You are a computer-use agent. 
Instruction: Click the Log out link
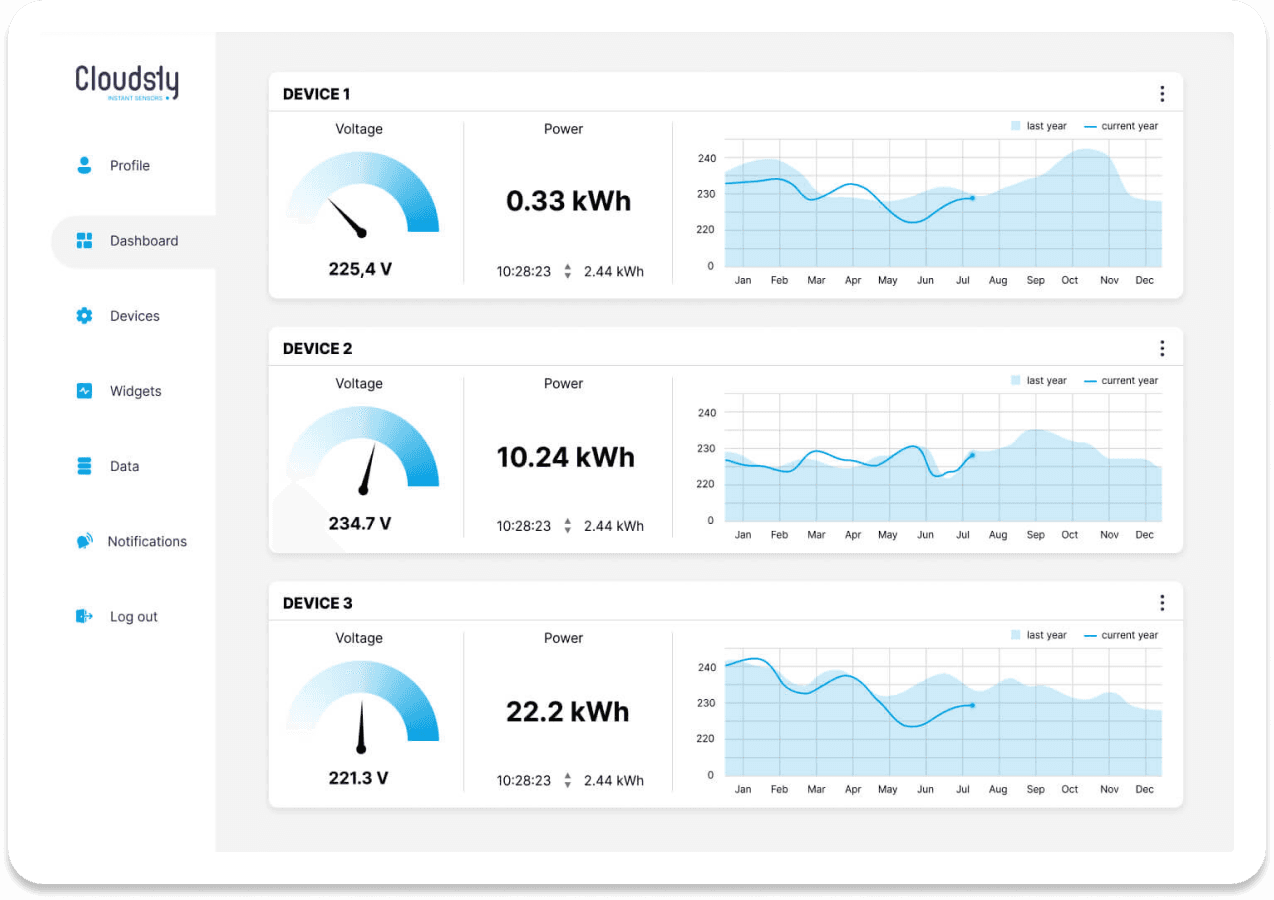click(x=132, y=616)
